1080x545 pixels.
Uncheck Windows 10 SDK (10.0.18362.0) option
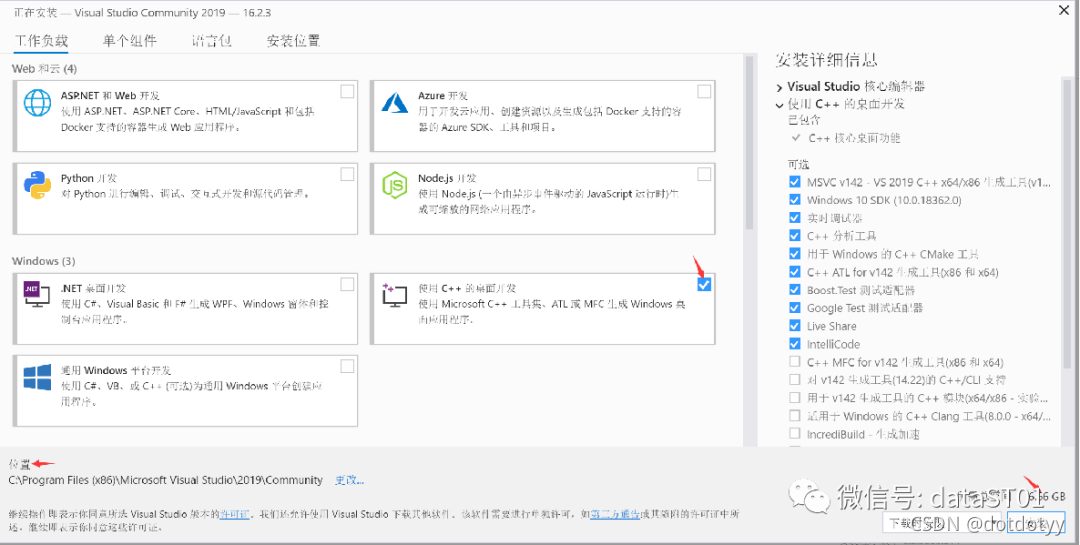click(x=794, y=200)
